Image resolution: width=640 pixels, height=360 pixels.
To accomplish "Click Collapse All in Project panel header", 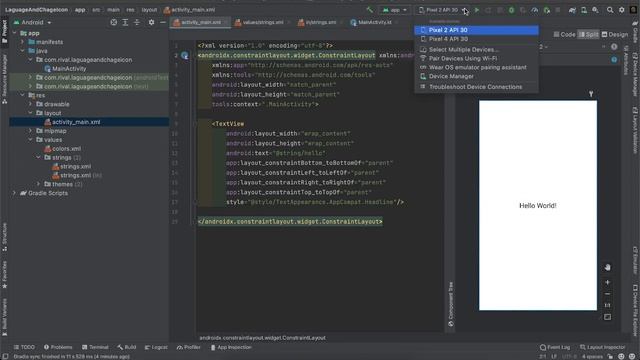I will pos(137,22).
